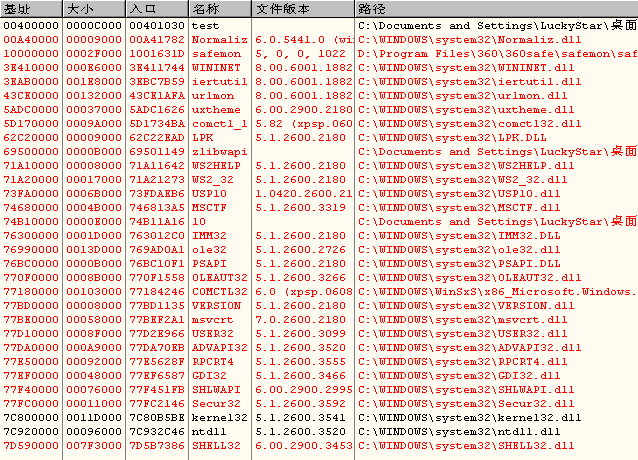Click path C:\WINDOWS\system32\USP10.dll
The height and width of the screenshot is (460, 638).
pyautogui.click(x=459, y=194)
